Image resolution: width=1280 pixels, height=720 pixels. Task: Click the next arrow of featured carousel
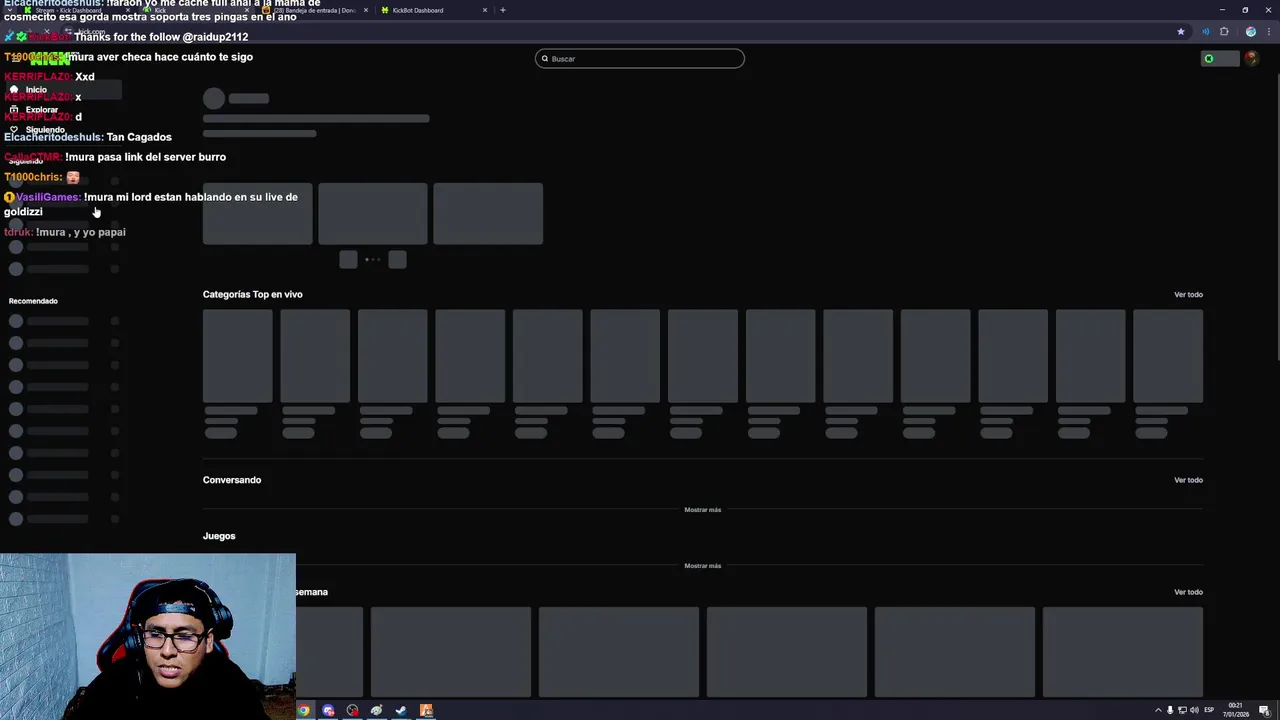397,260
